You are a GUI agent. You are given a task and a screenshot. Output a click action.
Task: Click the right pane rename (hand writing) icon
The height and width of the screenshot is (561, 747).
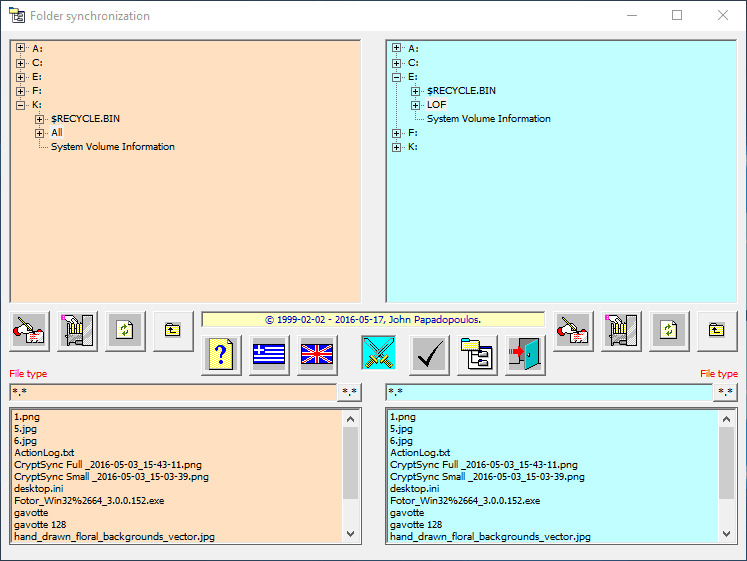574,331
